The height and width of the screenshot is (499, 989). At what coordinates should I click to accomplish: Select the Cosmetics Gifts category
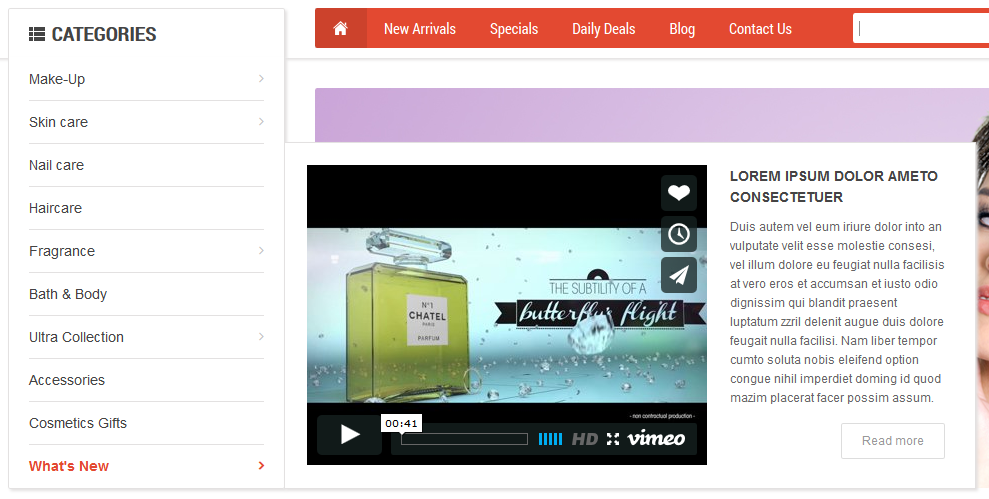pos(78,423)
